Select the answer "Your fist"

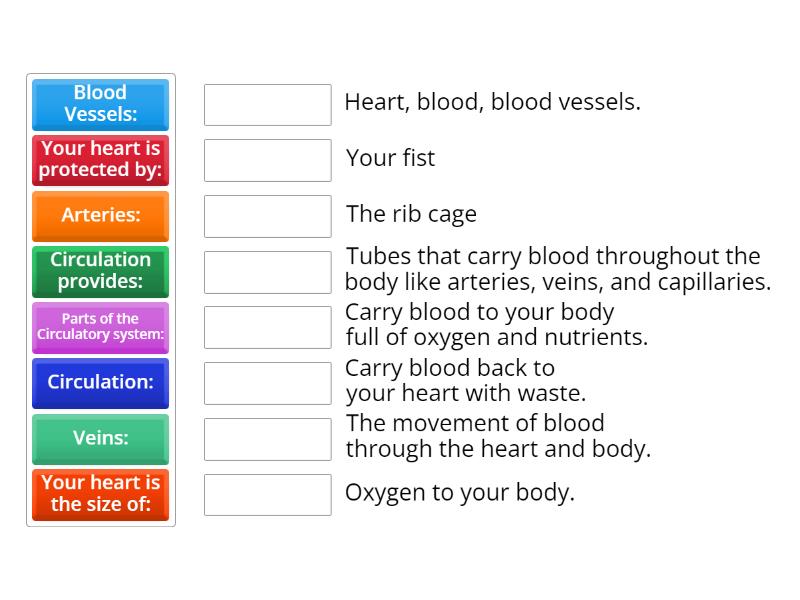[390, 158]
